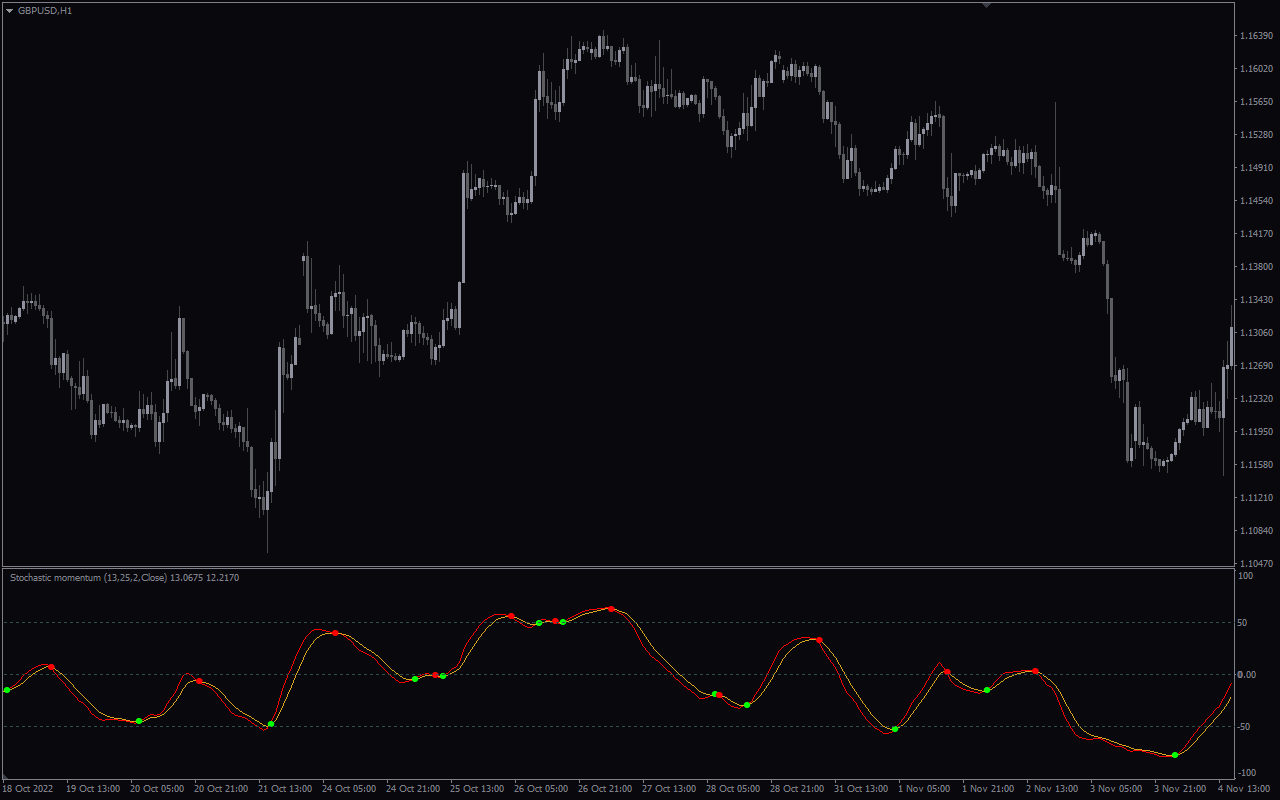Click the GBPUSD,H1 chart title

pyautogui.click(x=45, y=10)
